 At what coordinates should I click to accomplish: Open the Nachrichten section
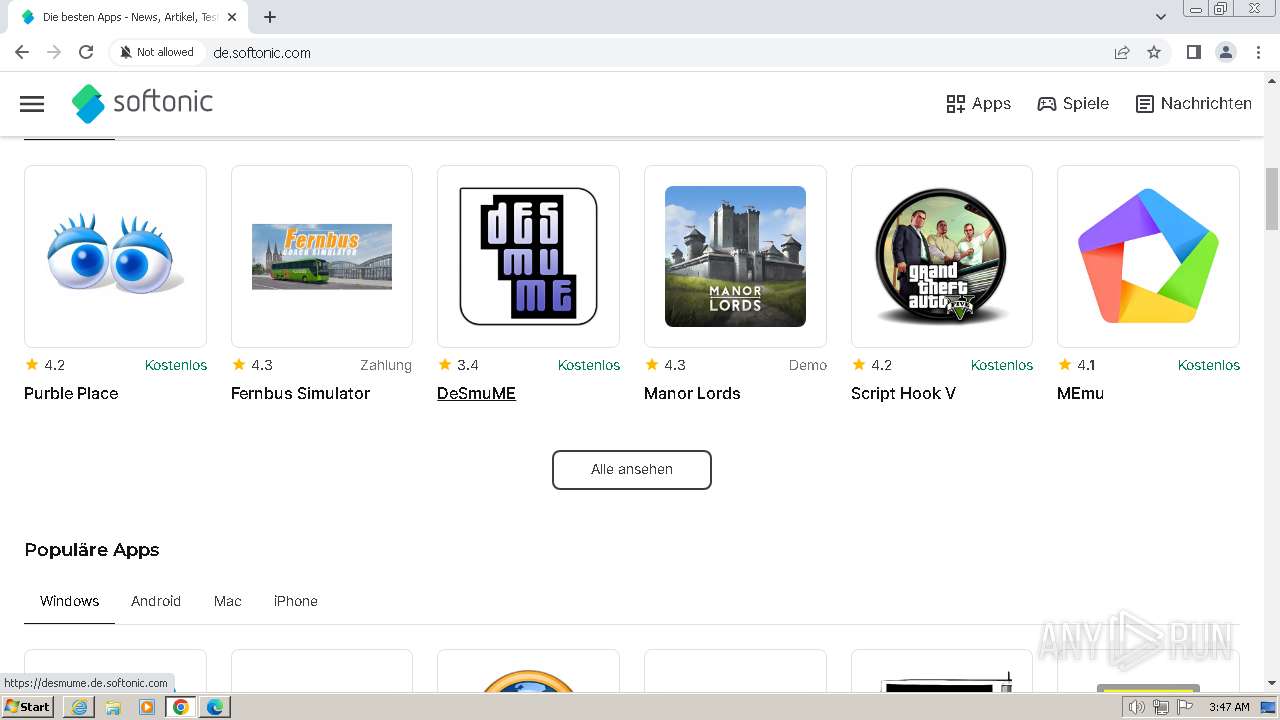pos(1193,104)
